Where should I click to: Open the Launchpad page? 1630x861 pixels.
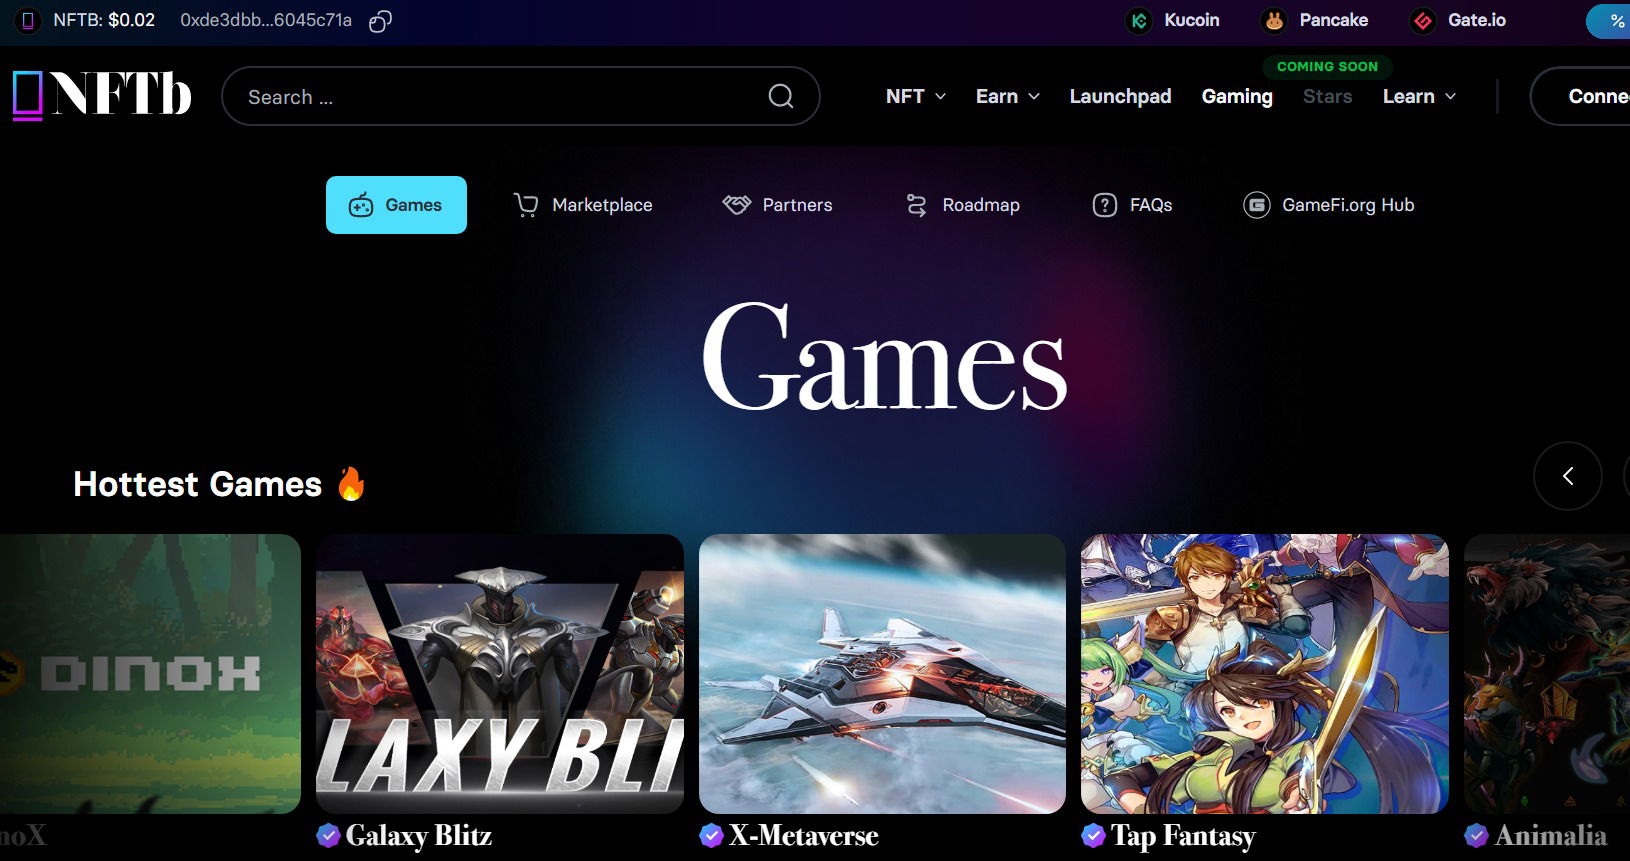point(1120,96)
